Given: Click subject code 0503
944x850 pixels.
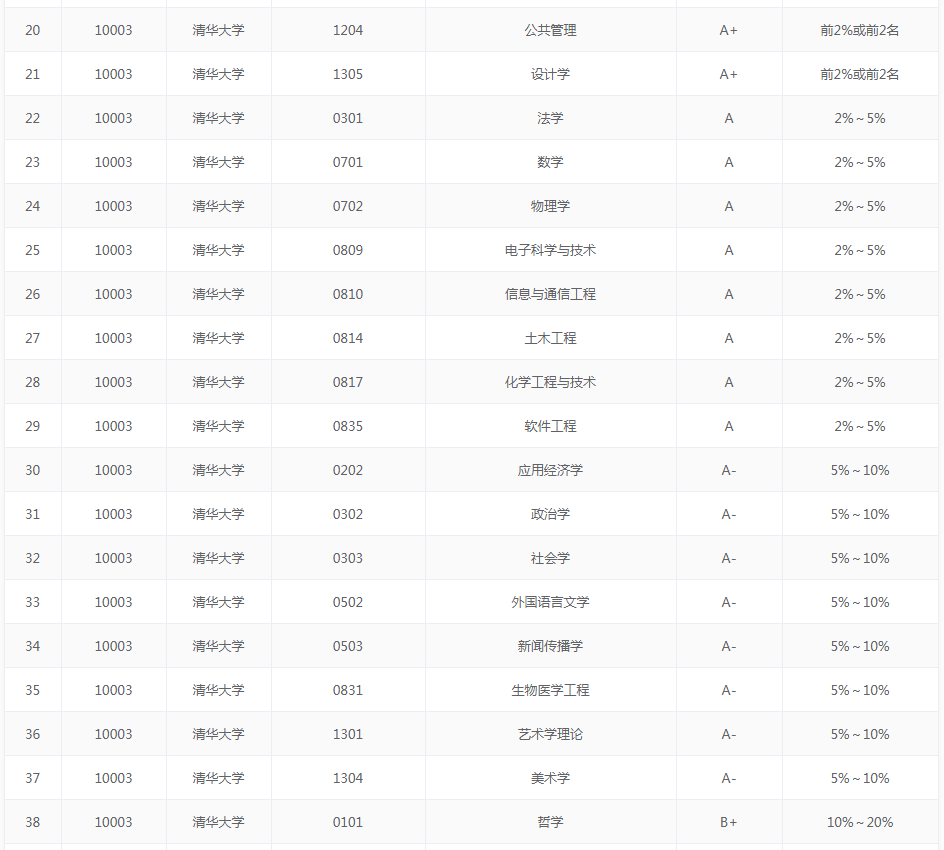Looking at the screenshot, I should point(348,645).
